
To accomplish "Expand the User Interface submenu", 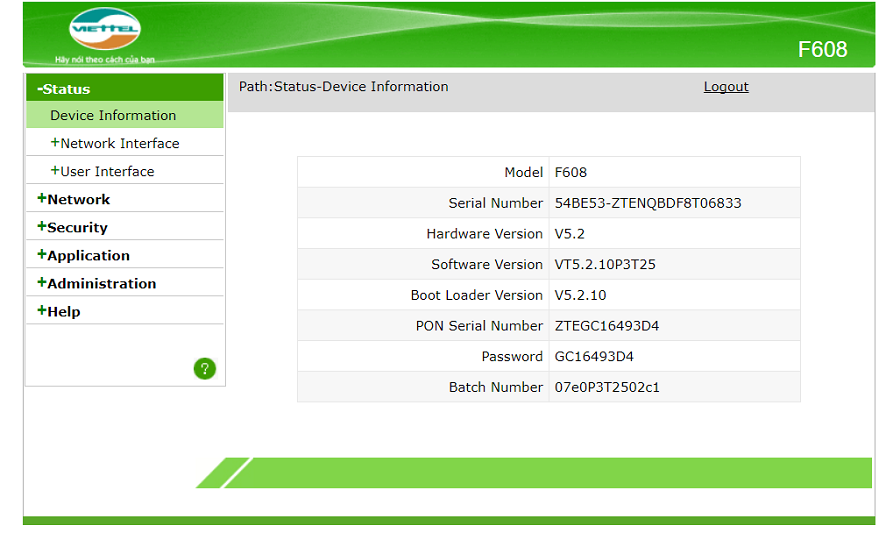I will click(102, 171).
